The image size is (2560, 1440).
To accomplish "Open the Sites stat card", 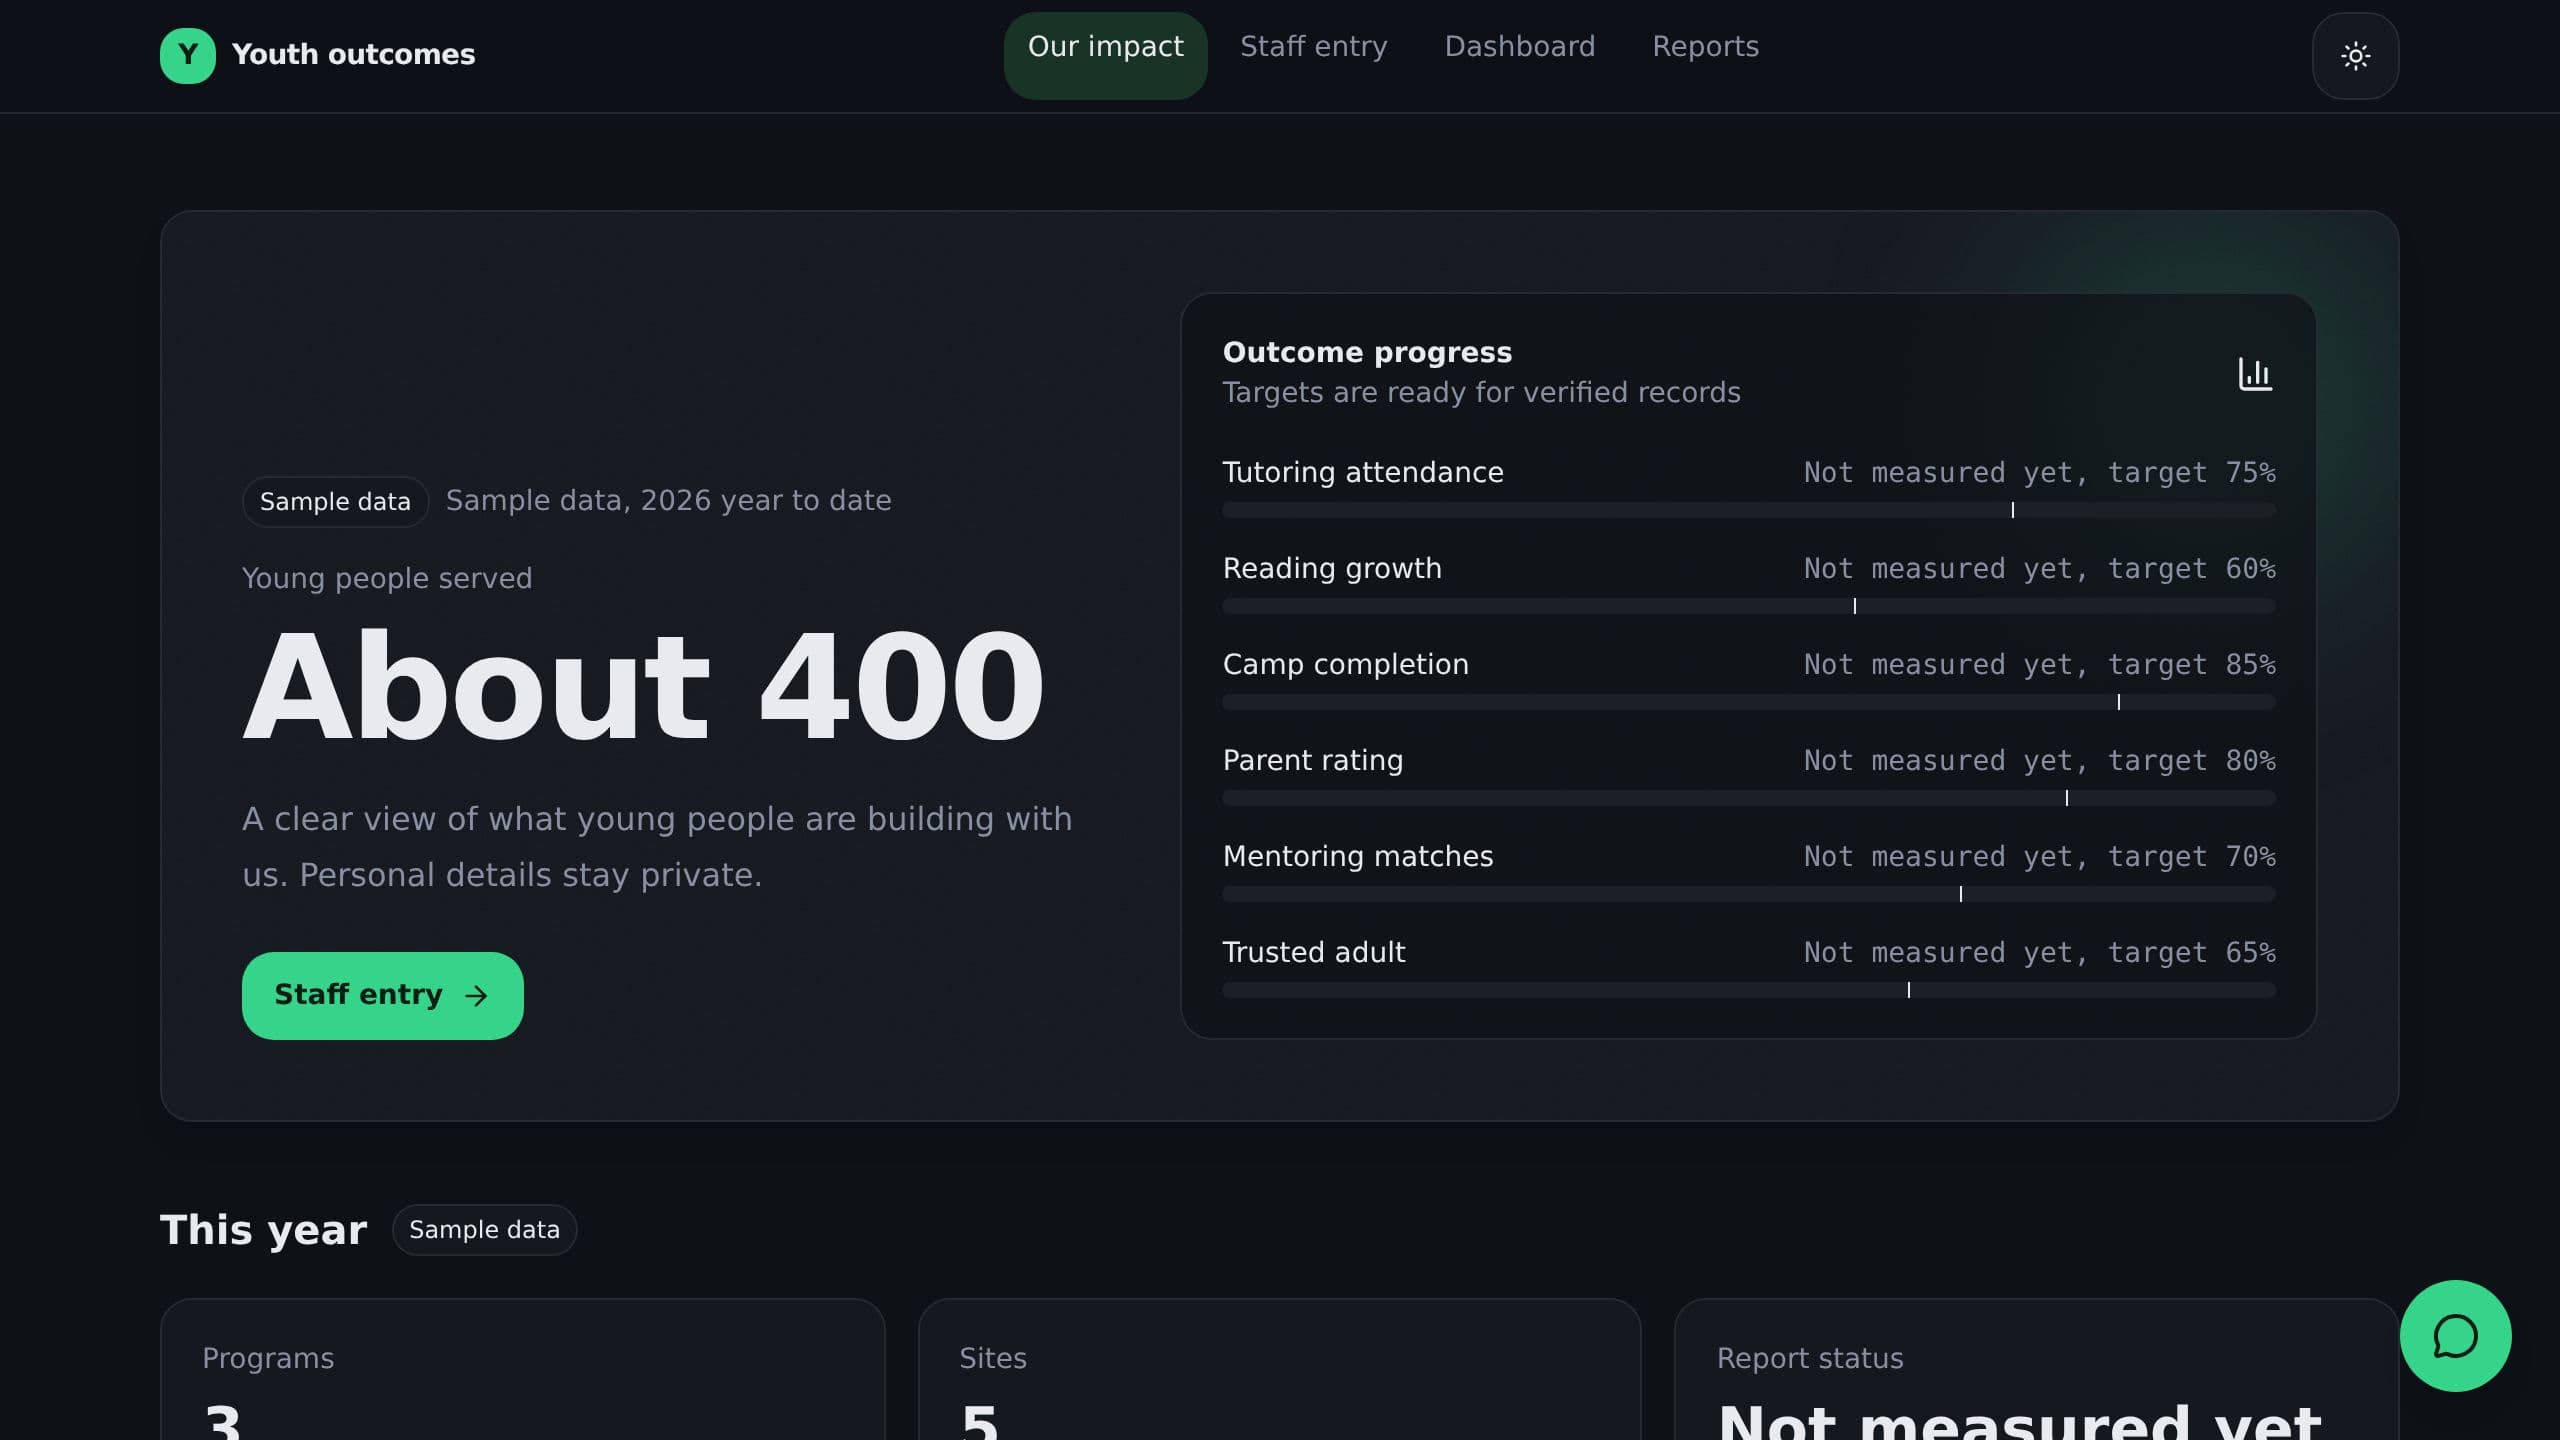I will pos(1279,1369).
